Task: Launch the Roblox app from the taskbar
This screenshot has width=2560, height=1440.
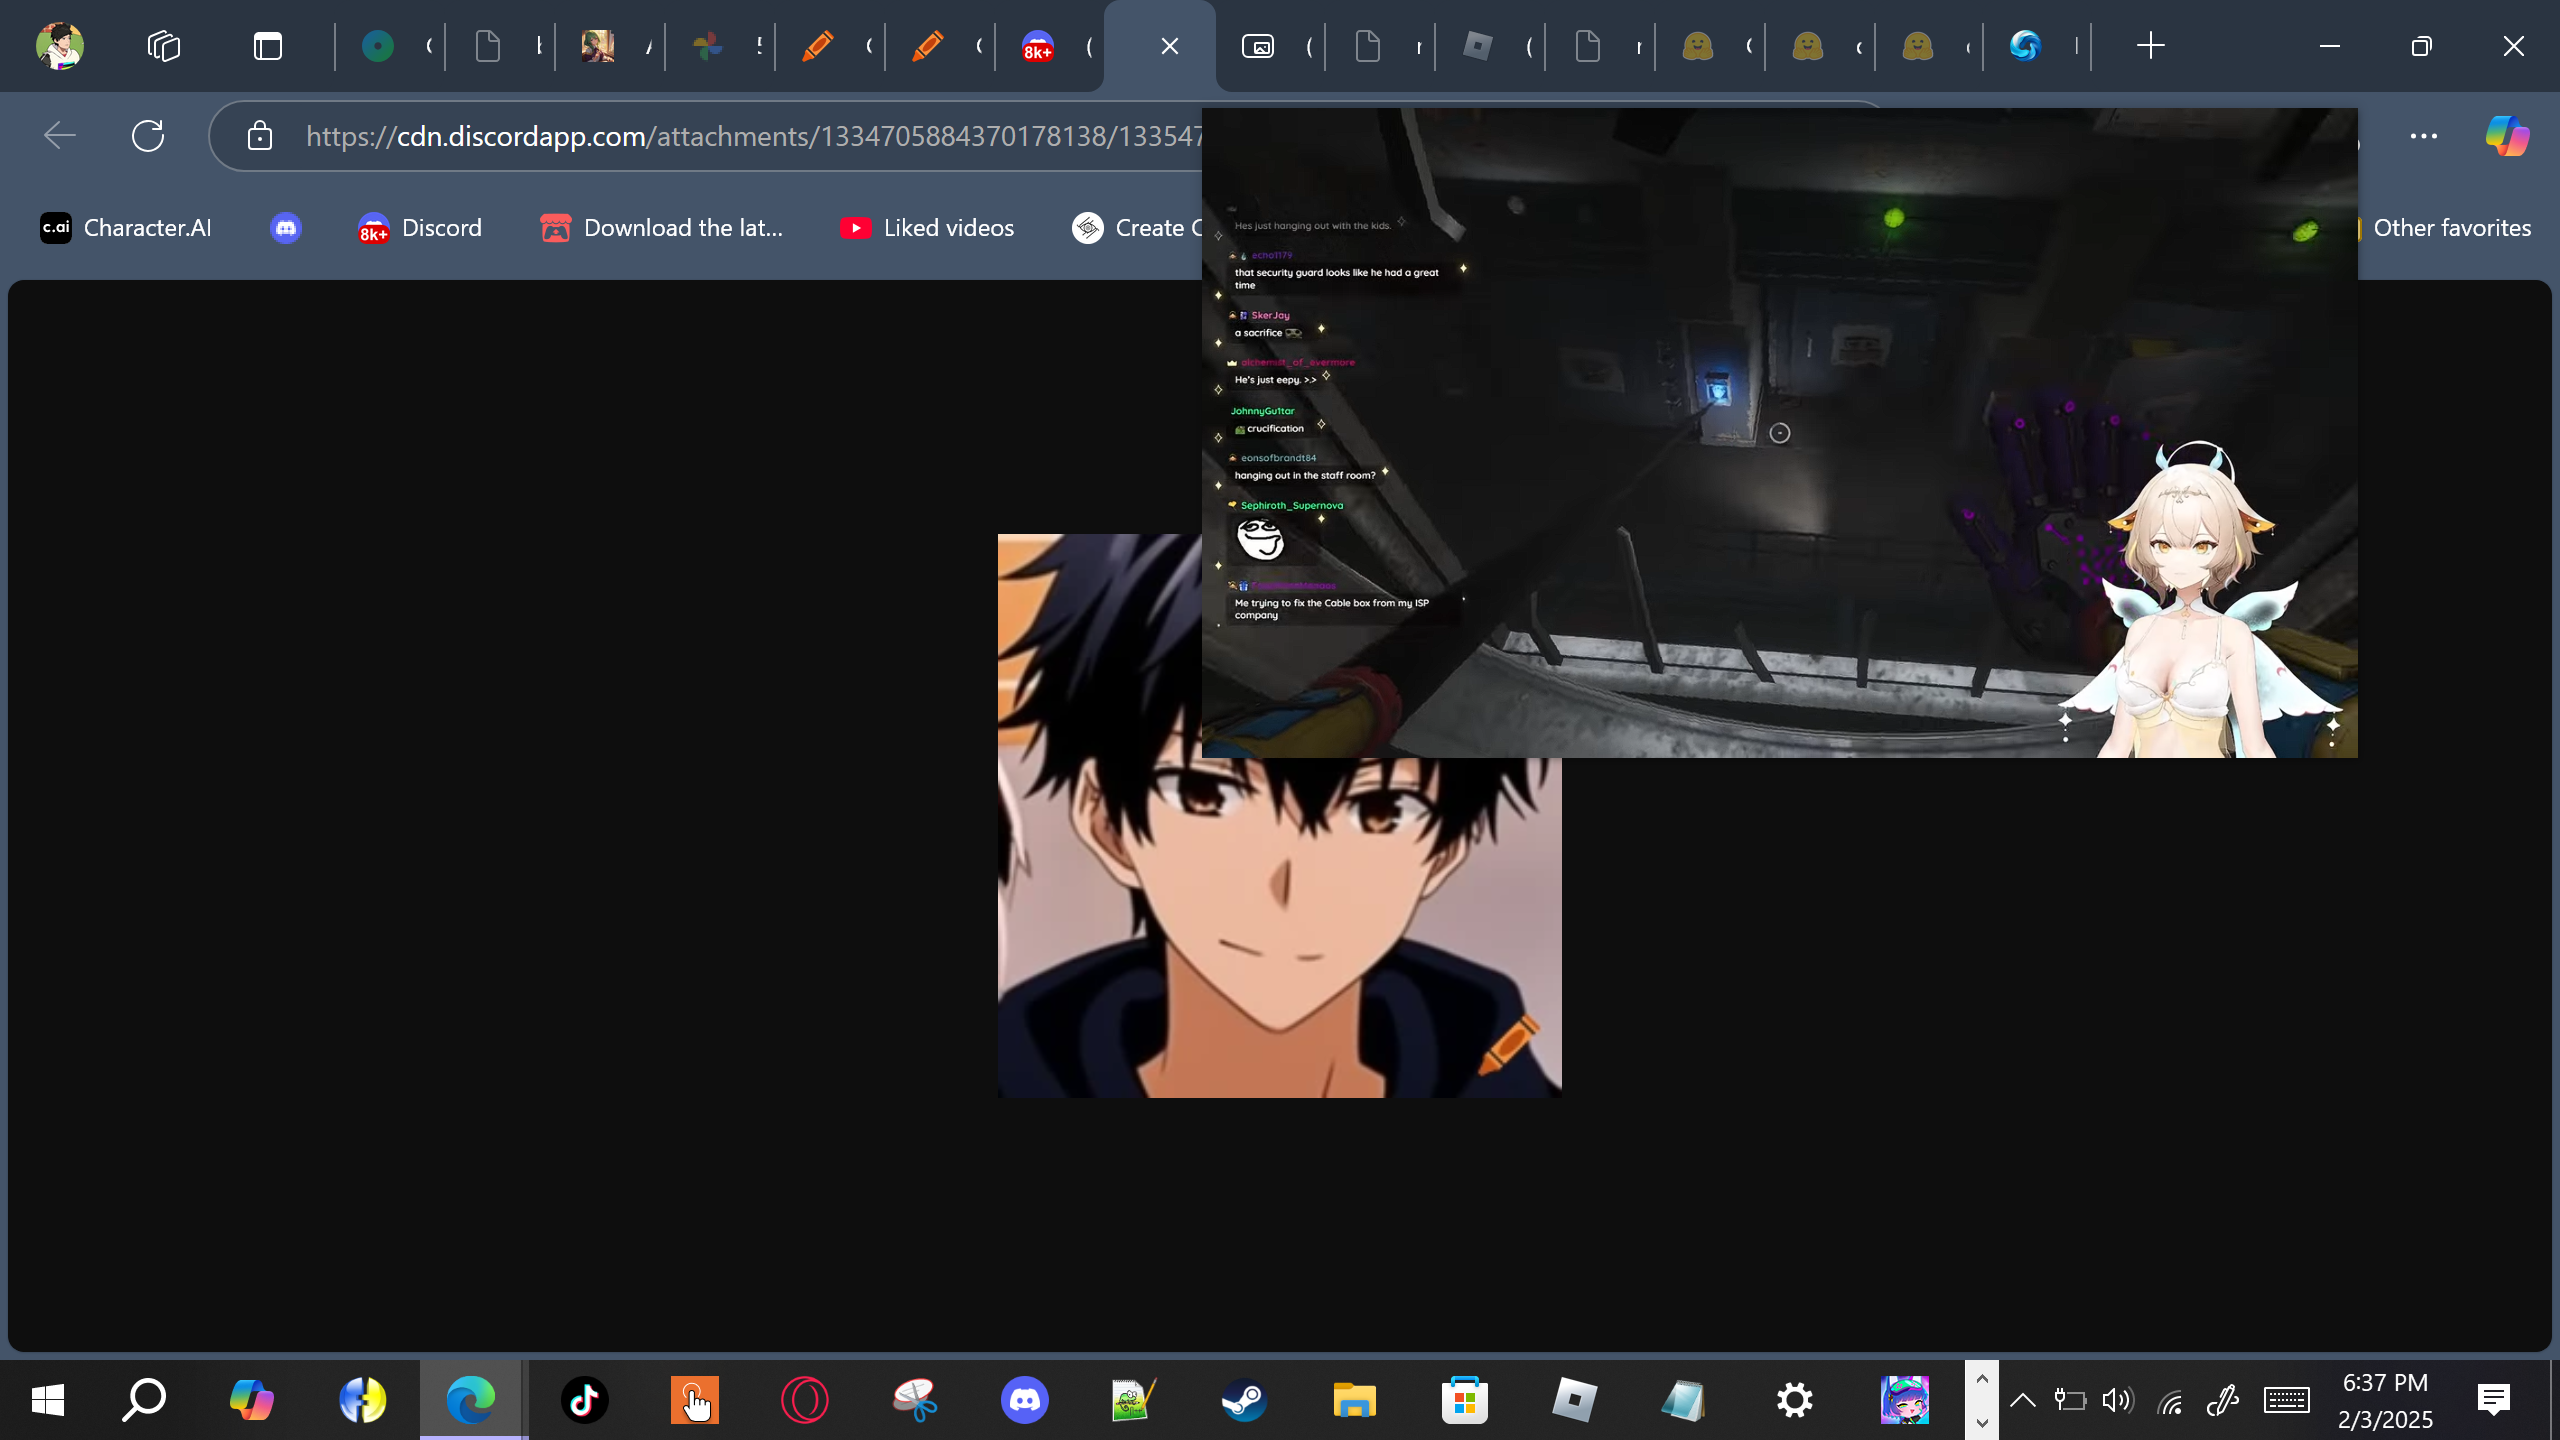Action: (x=1574, y=1400)
